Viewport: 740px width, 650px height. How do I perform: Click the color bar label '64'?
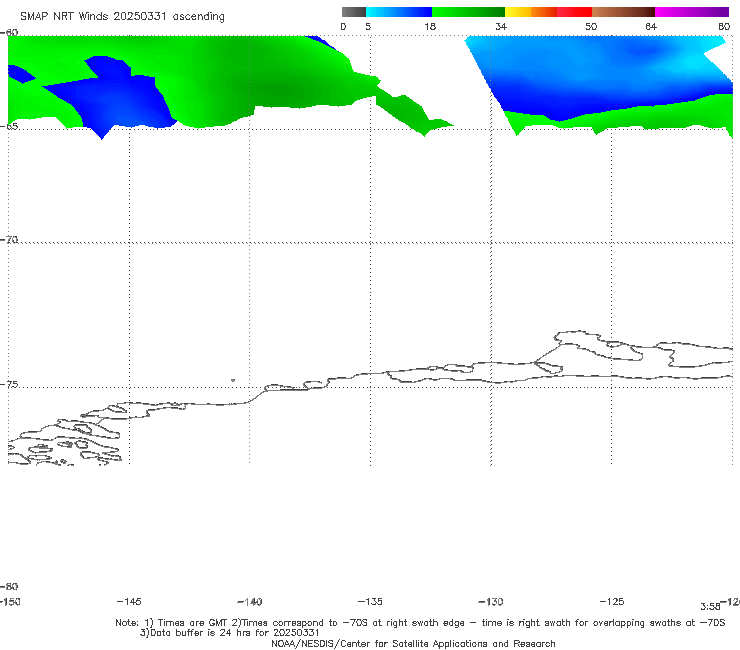coord(651,27)
